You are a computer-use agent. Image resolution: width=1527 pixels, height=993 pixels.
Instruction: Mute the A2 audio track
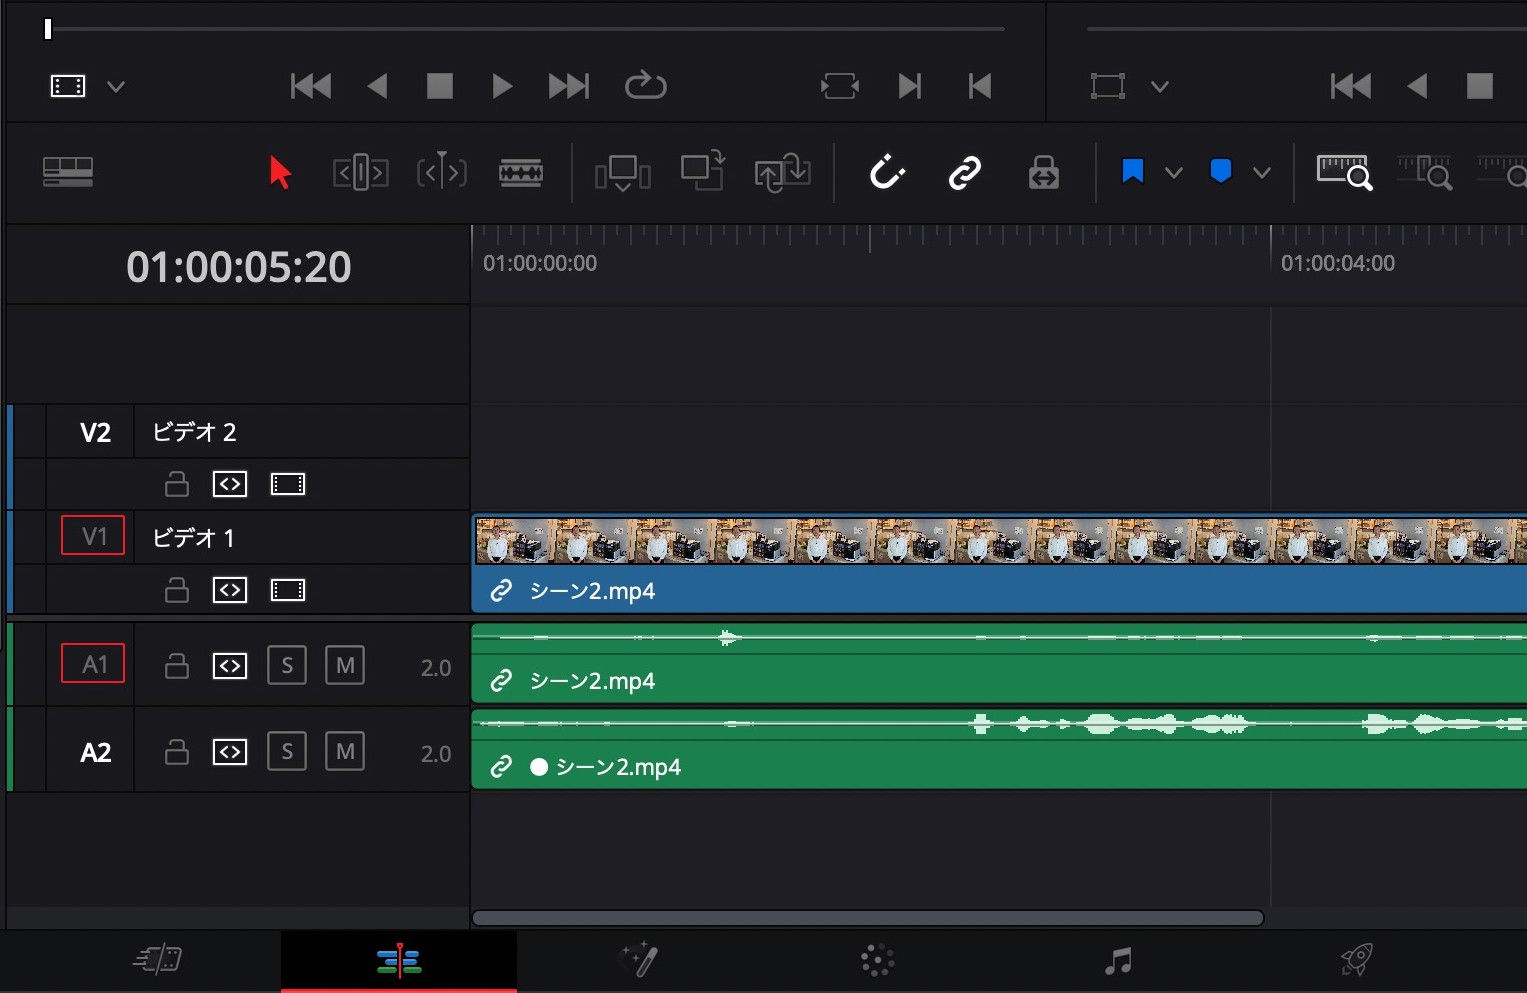(345, 751)
